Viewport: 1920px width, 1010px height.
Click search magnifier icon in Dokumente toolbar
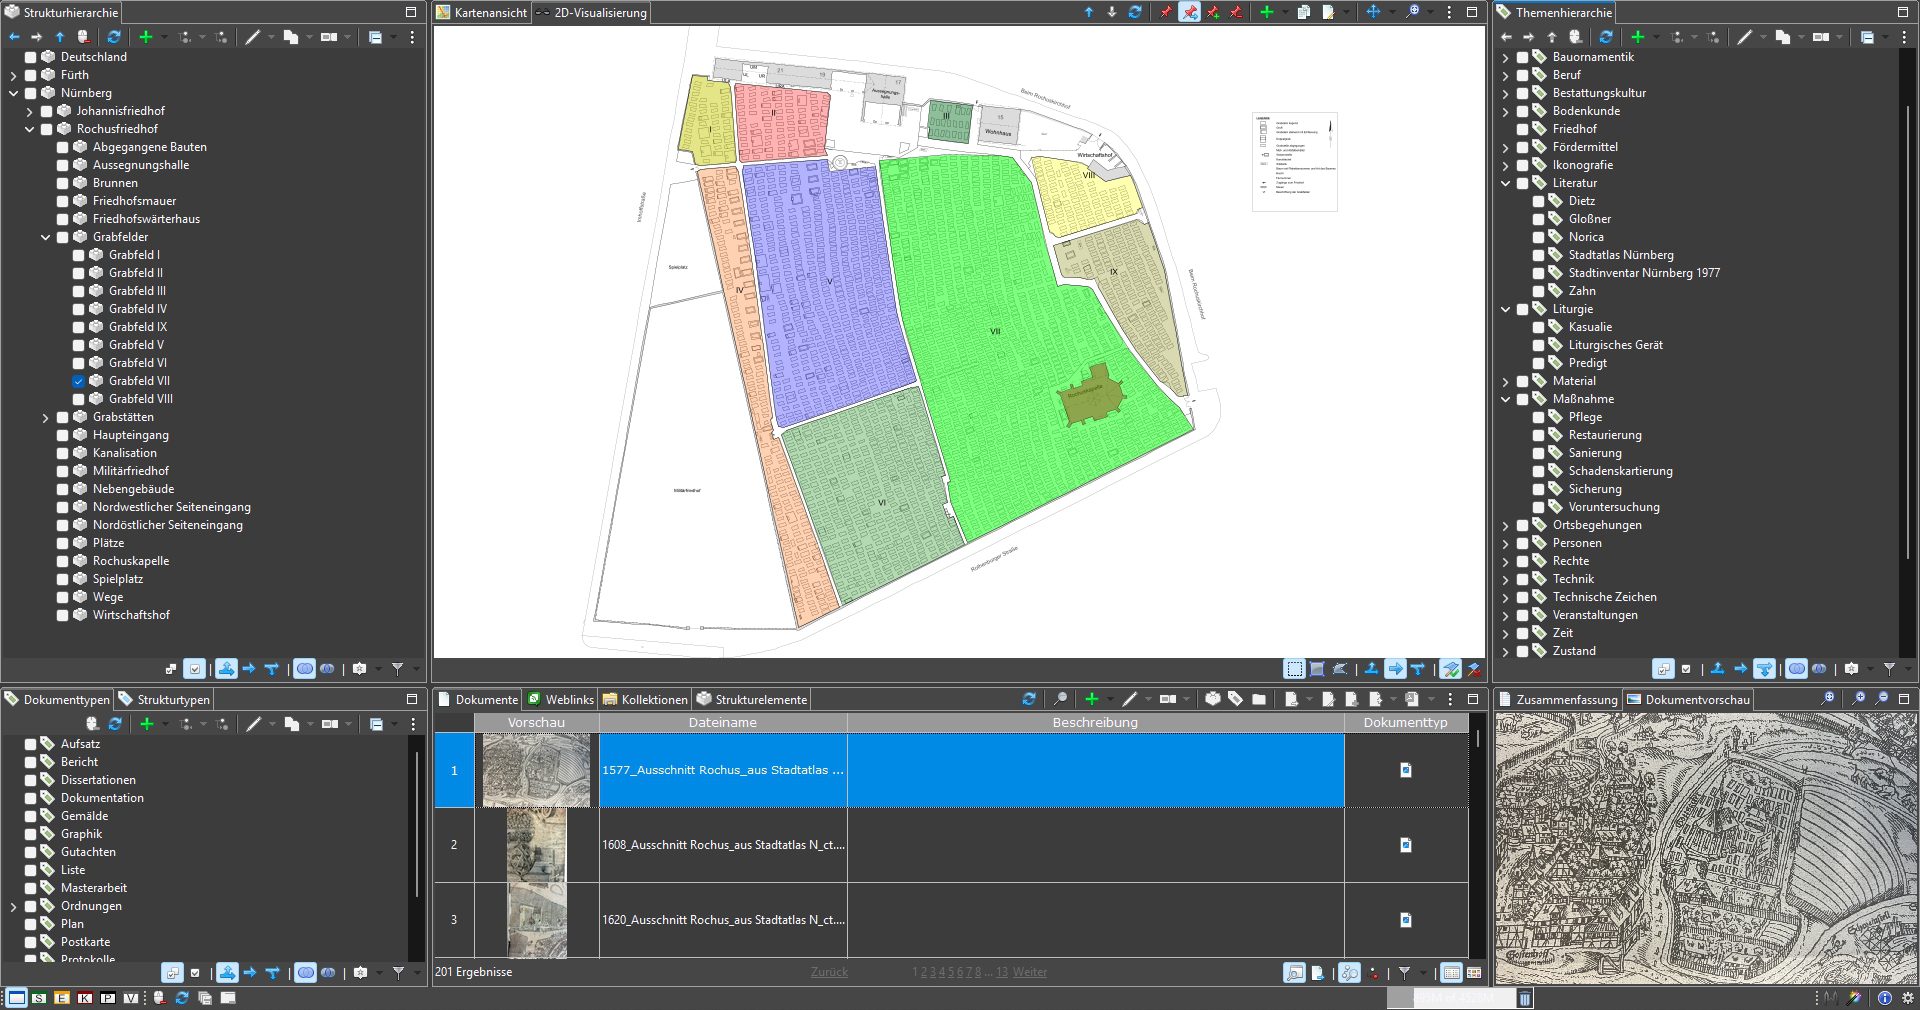[x=1060, y=699]
